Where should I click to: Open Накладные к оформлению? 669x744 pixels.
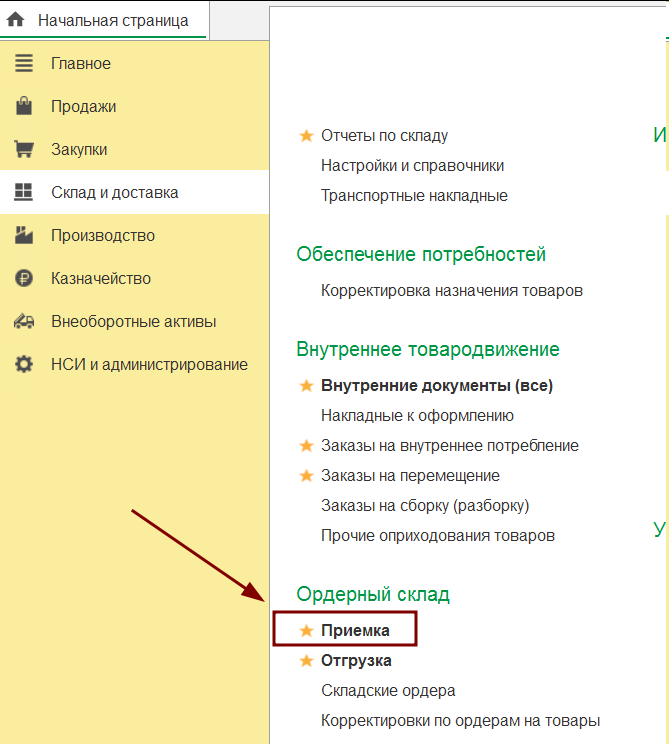tap(418, 416)
